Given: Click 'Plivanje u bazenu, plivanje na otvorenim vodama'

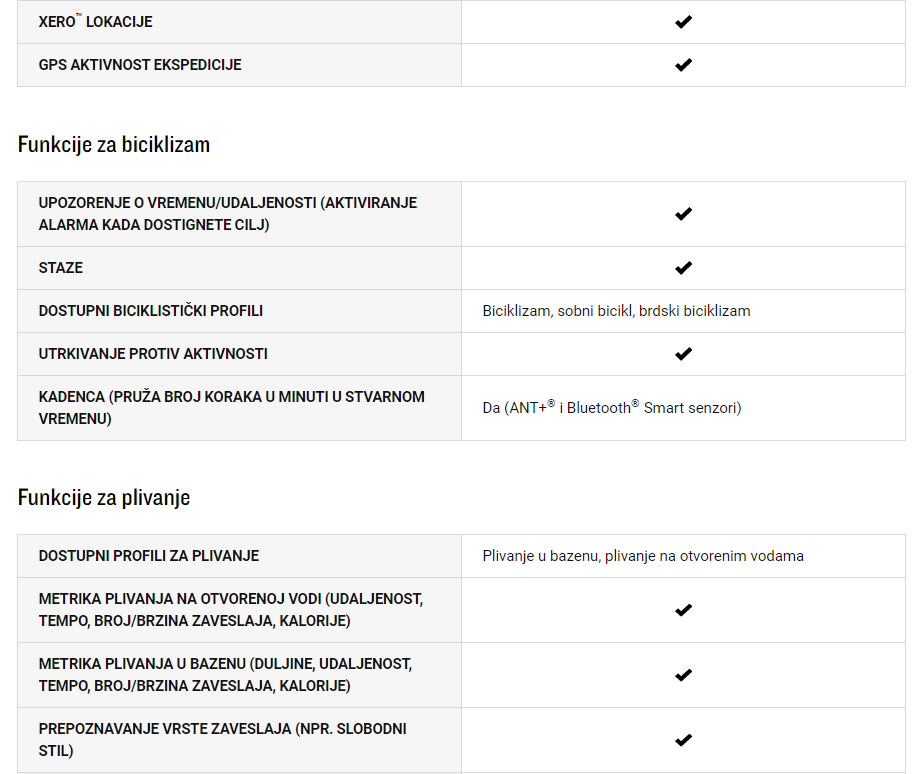Looking at the screenshot, I should click(x=643, y=555).
